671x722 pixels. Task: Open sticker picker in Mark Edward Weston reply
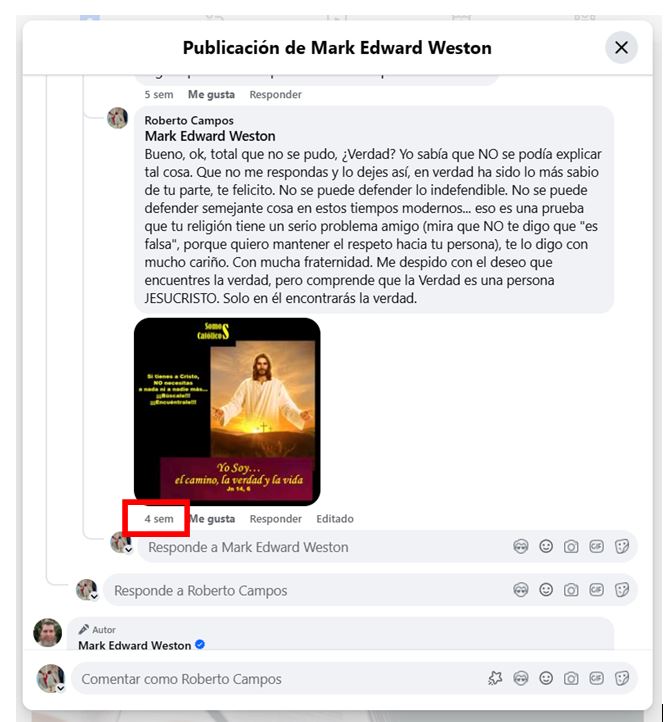622,547
